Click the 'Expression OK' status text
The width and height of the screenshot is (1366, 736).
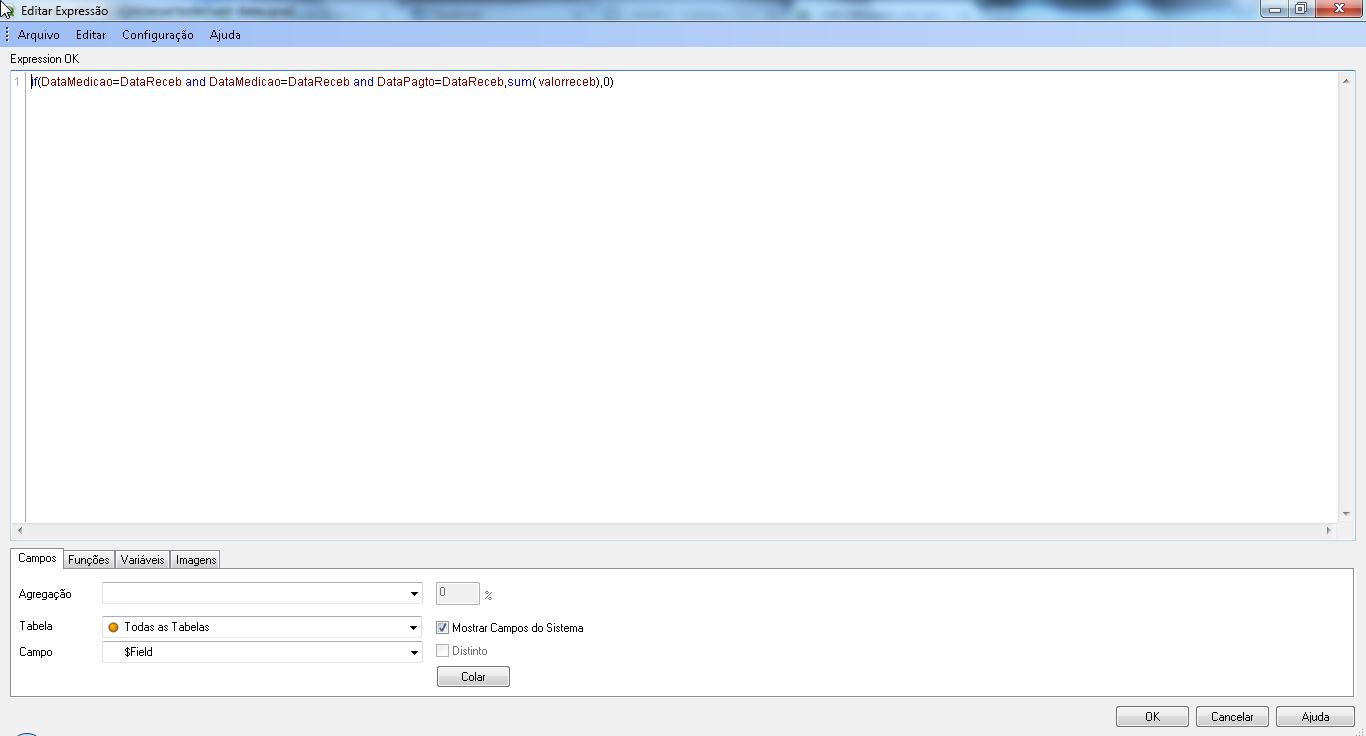45,59
